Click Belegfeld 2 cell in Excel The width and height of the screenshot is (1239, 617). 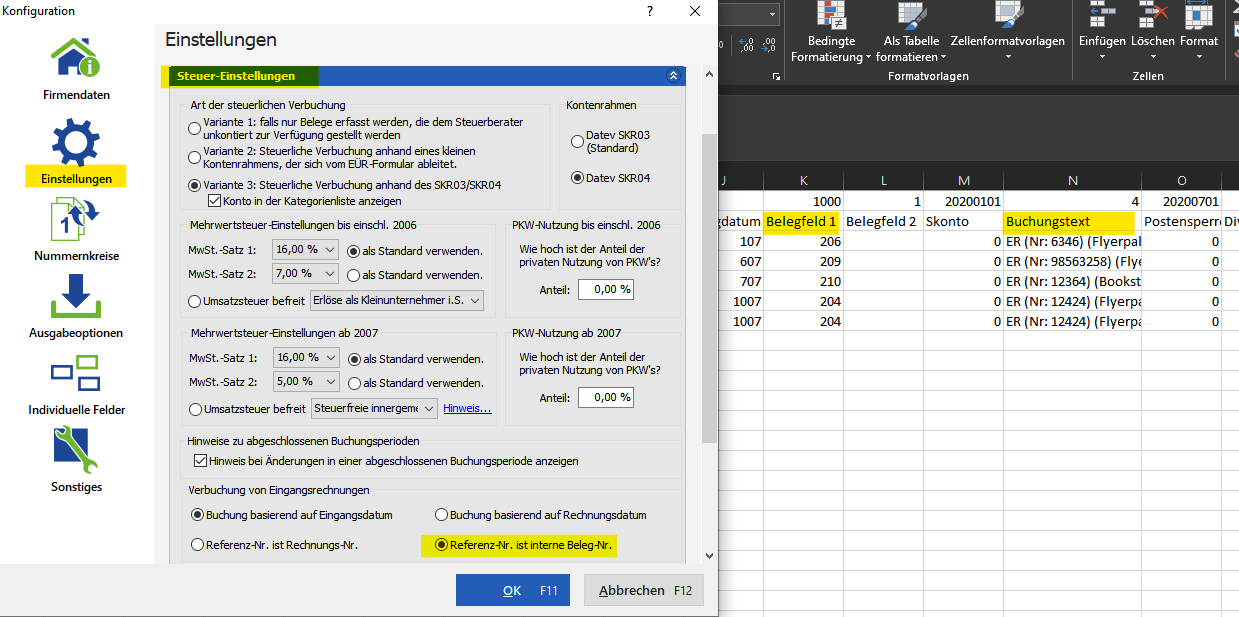[x=883, y=221]
